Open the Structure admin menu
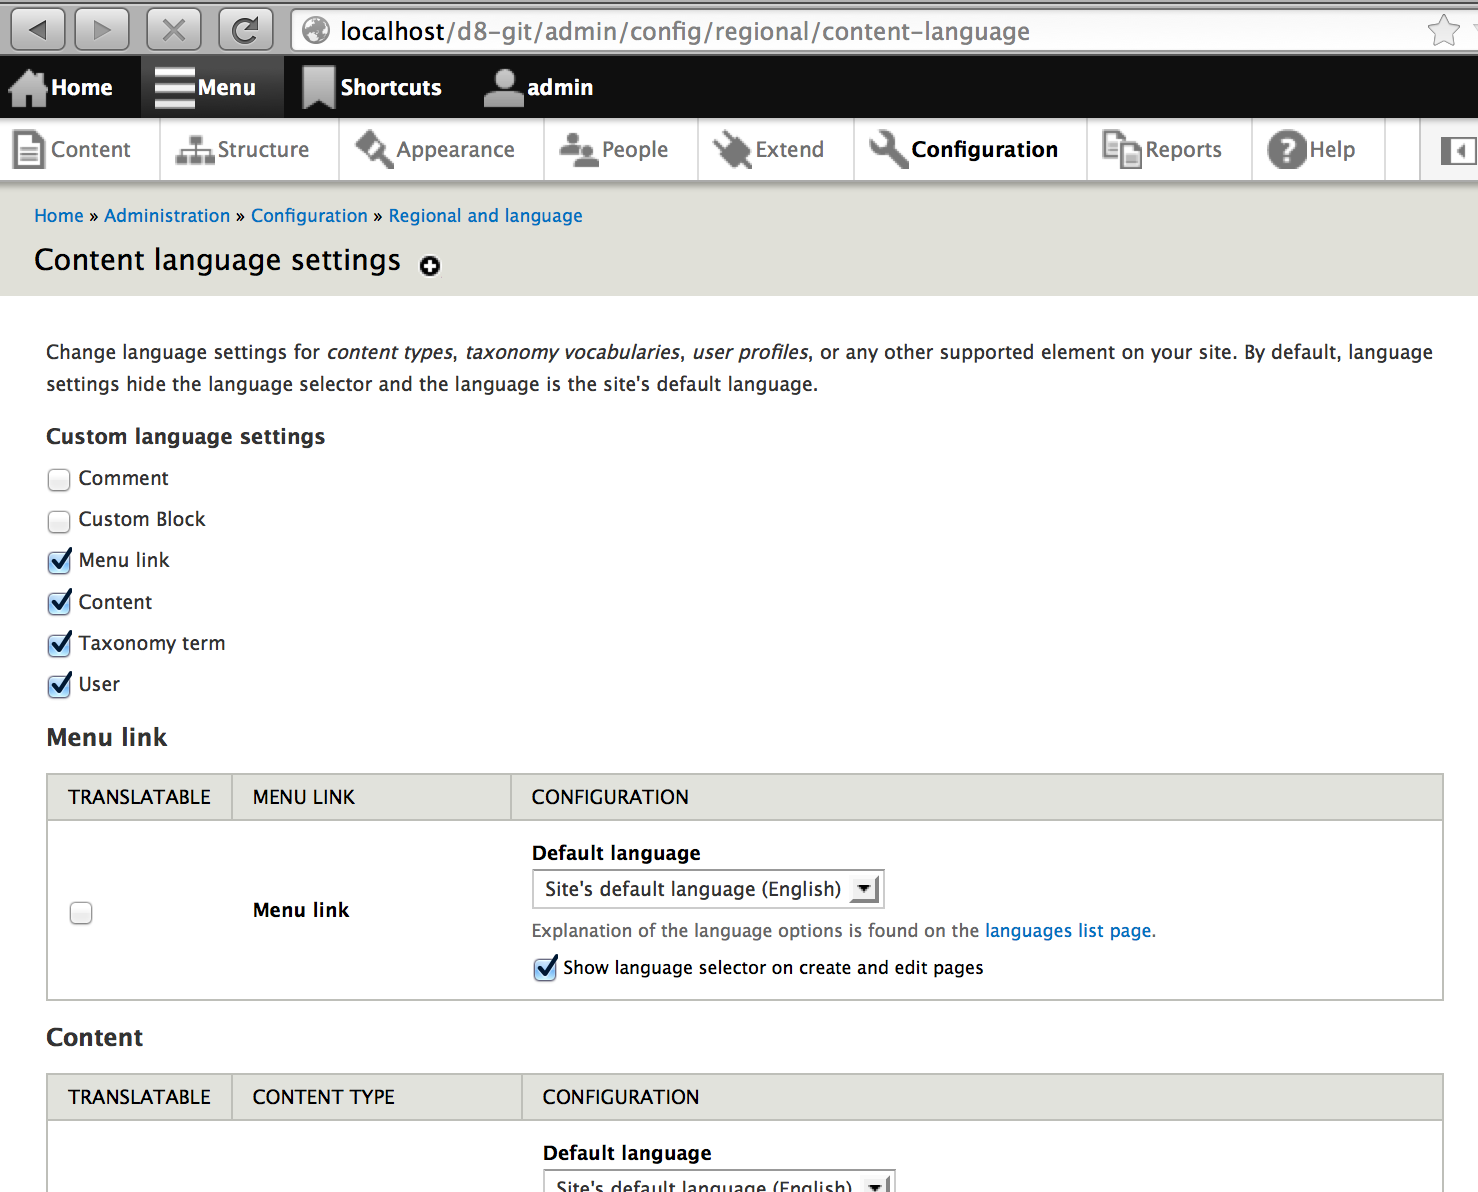The image size is (1478, 1192). (x=243, y=150)
